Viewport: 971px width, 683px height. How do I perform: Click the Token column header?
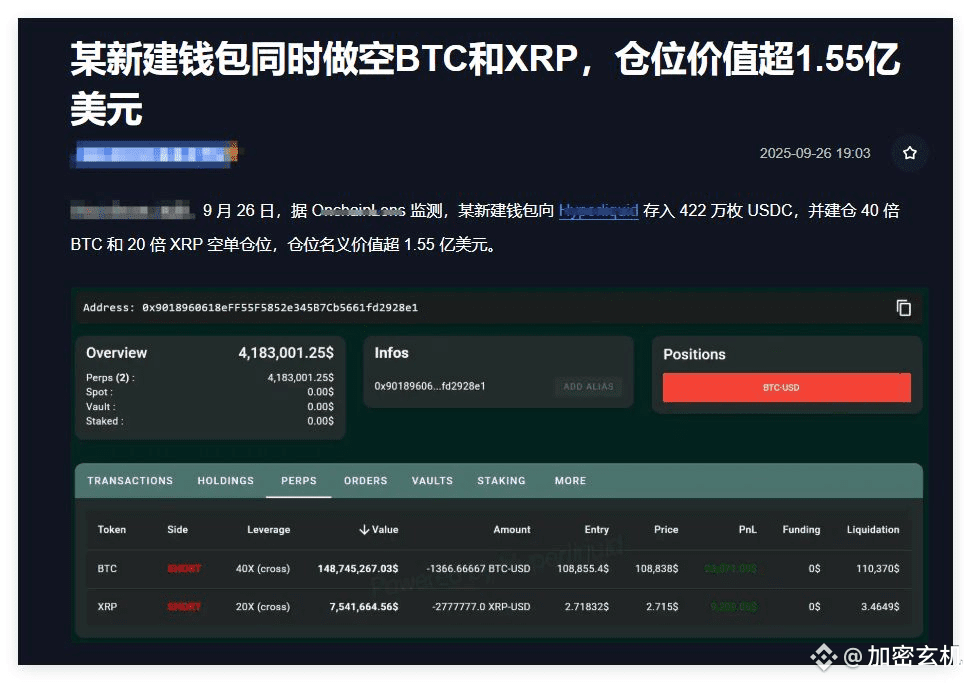(111, 529)
